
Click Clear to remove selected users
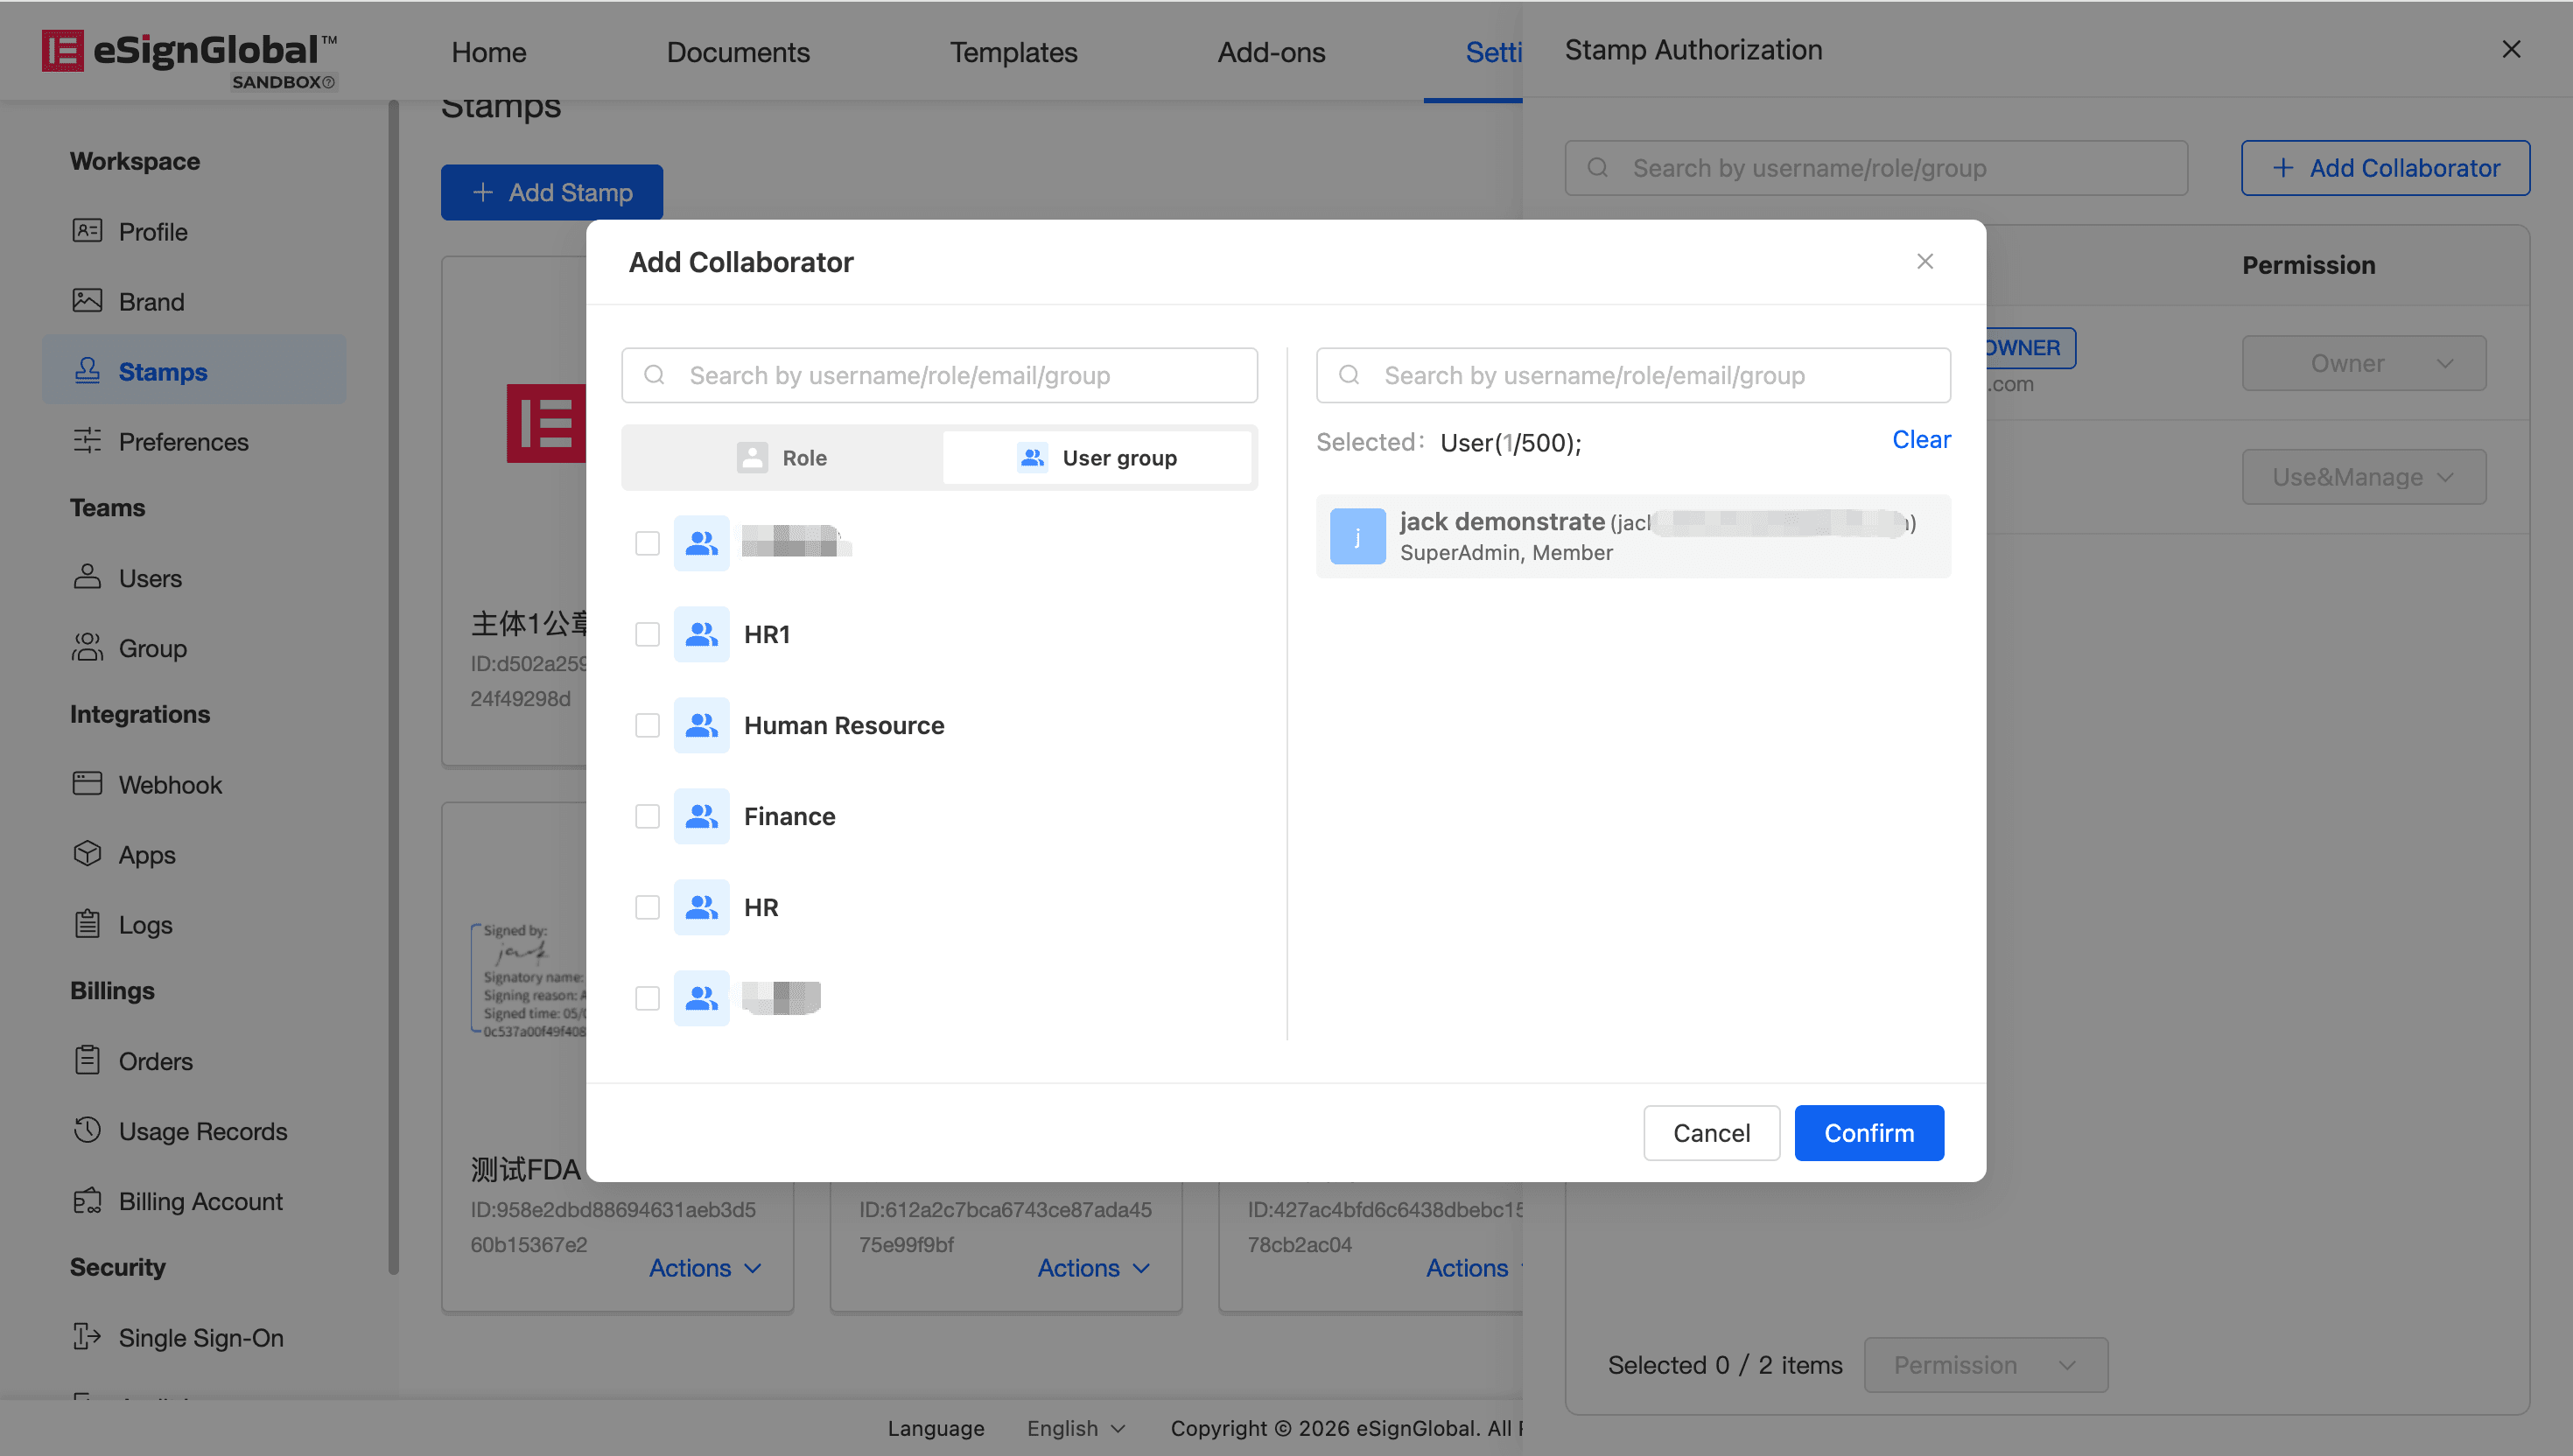1920,440
